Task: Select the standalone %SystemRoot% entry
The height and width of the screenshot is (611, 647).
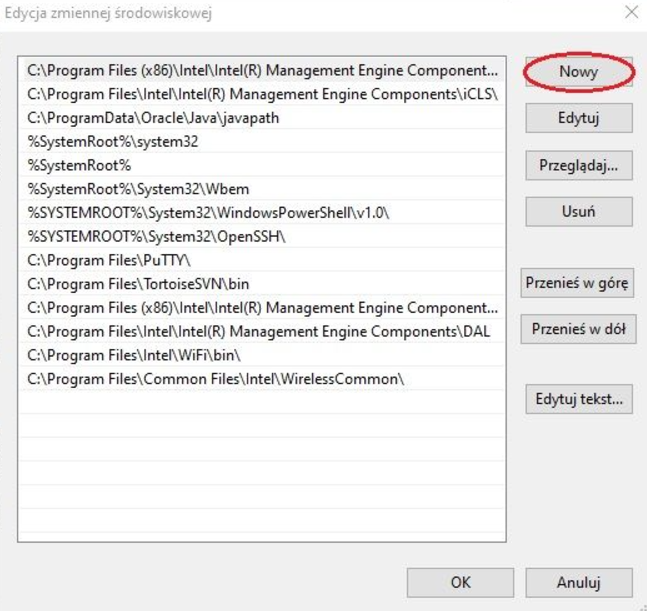Action: coord(79,166)
